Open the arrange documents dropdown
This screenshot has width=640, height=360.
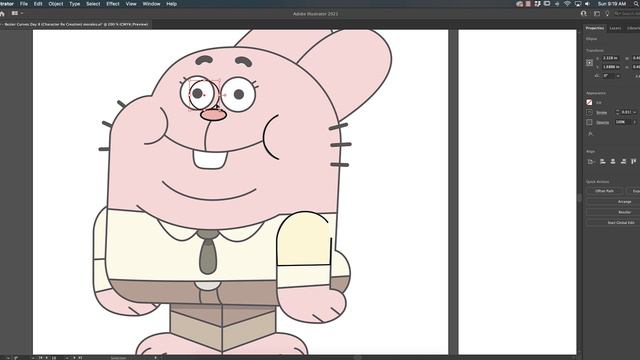pos(17,13)
